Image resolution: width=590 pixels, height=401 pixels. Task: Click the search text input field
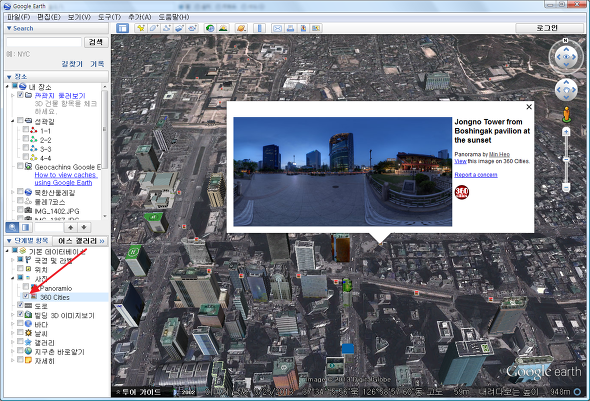click(x=44, y=42)
